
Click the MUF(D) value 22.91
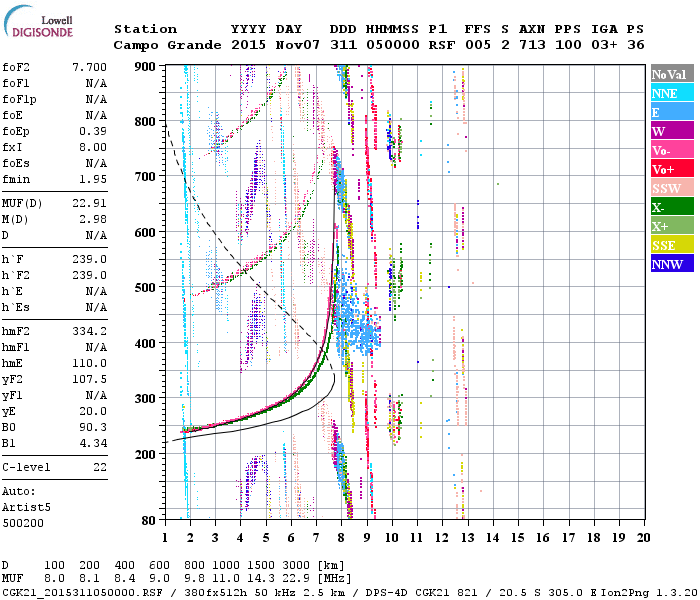pyautogui.click(x=89, y=203)
